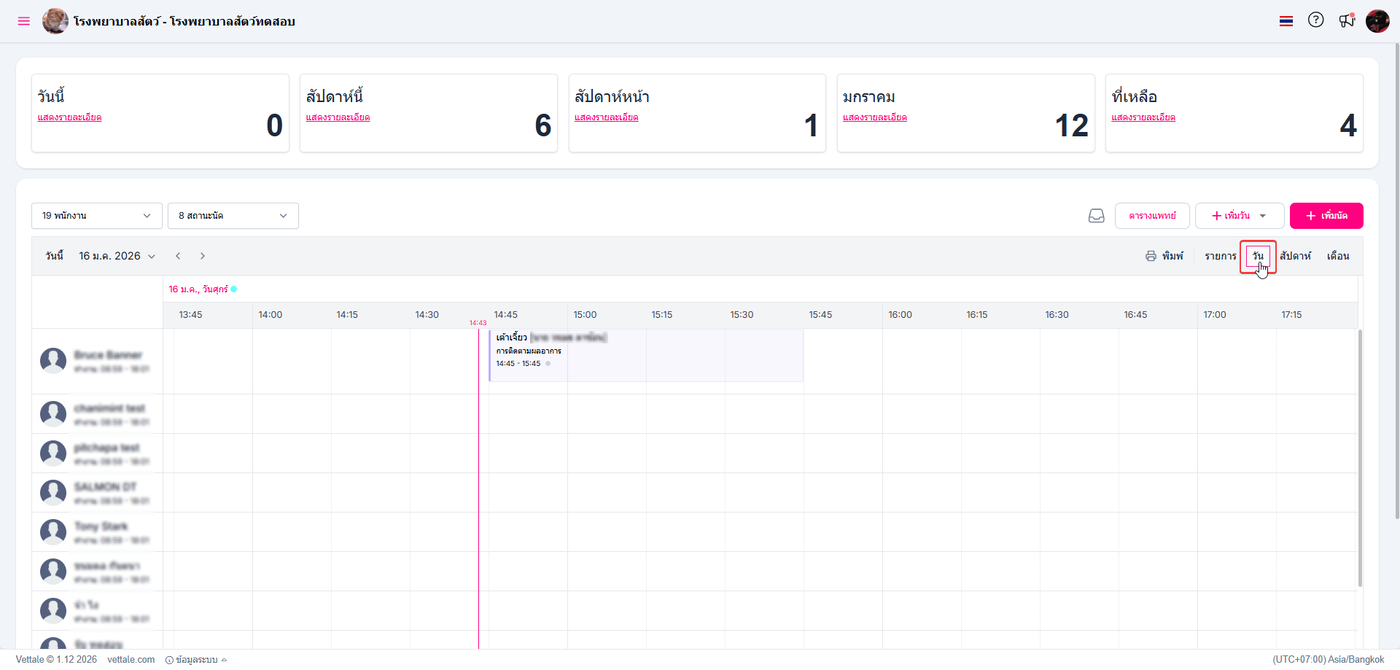Click chanimint test's avatar icon
The height and width of the screenshot is (670, 1400).
click(x=53, y=413)
